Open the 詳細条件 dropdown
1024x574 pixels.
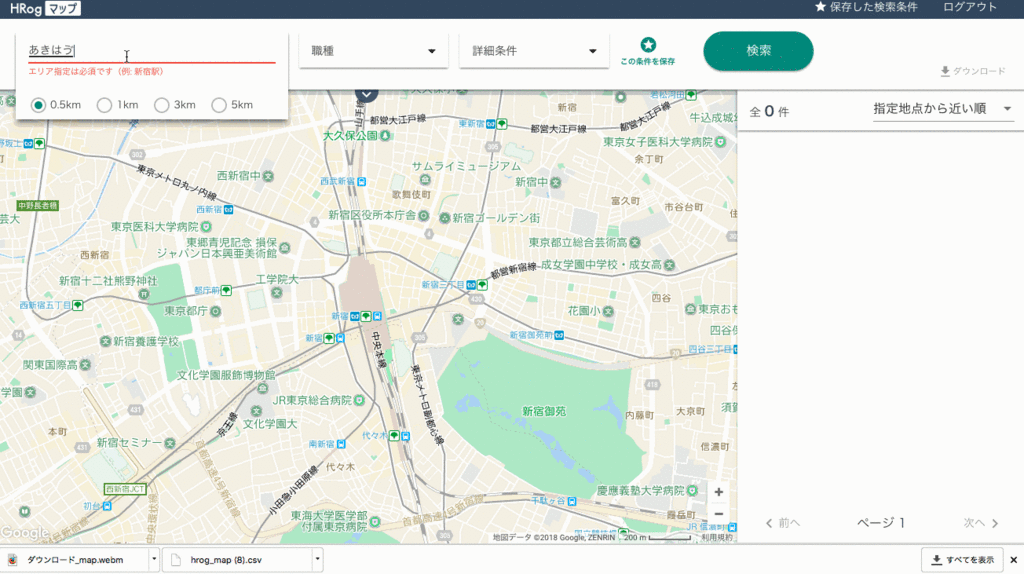pos(534,51)
